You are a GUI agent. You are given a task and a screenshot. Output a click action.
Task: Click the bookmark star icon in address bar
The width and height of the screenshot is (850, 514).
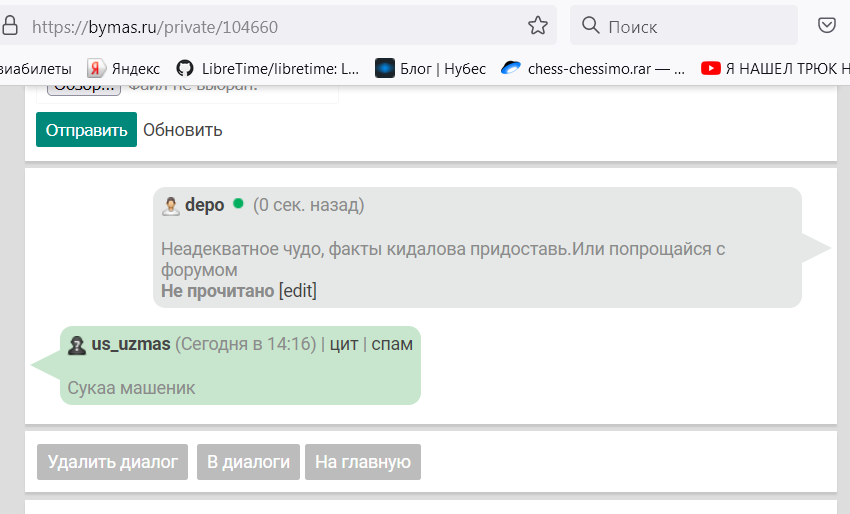click(x=538, y=26)
